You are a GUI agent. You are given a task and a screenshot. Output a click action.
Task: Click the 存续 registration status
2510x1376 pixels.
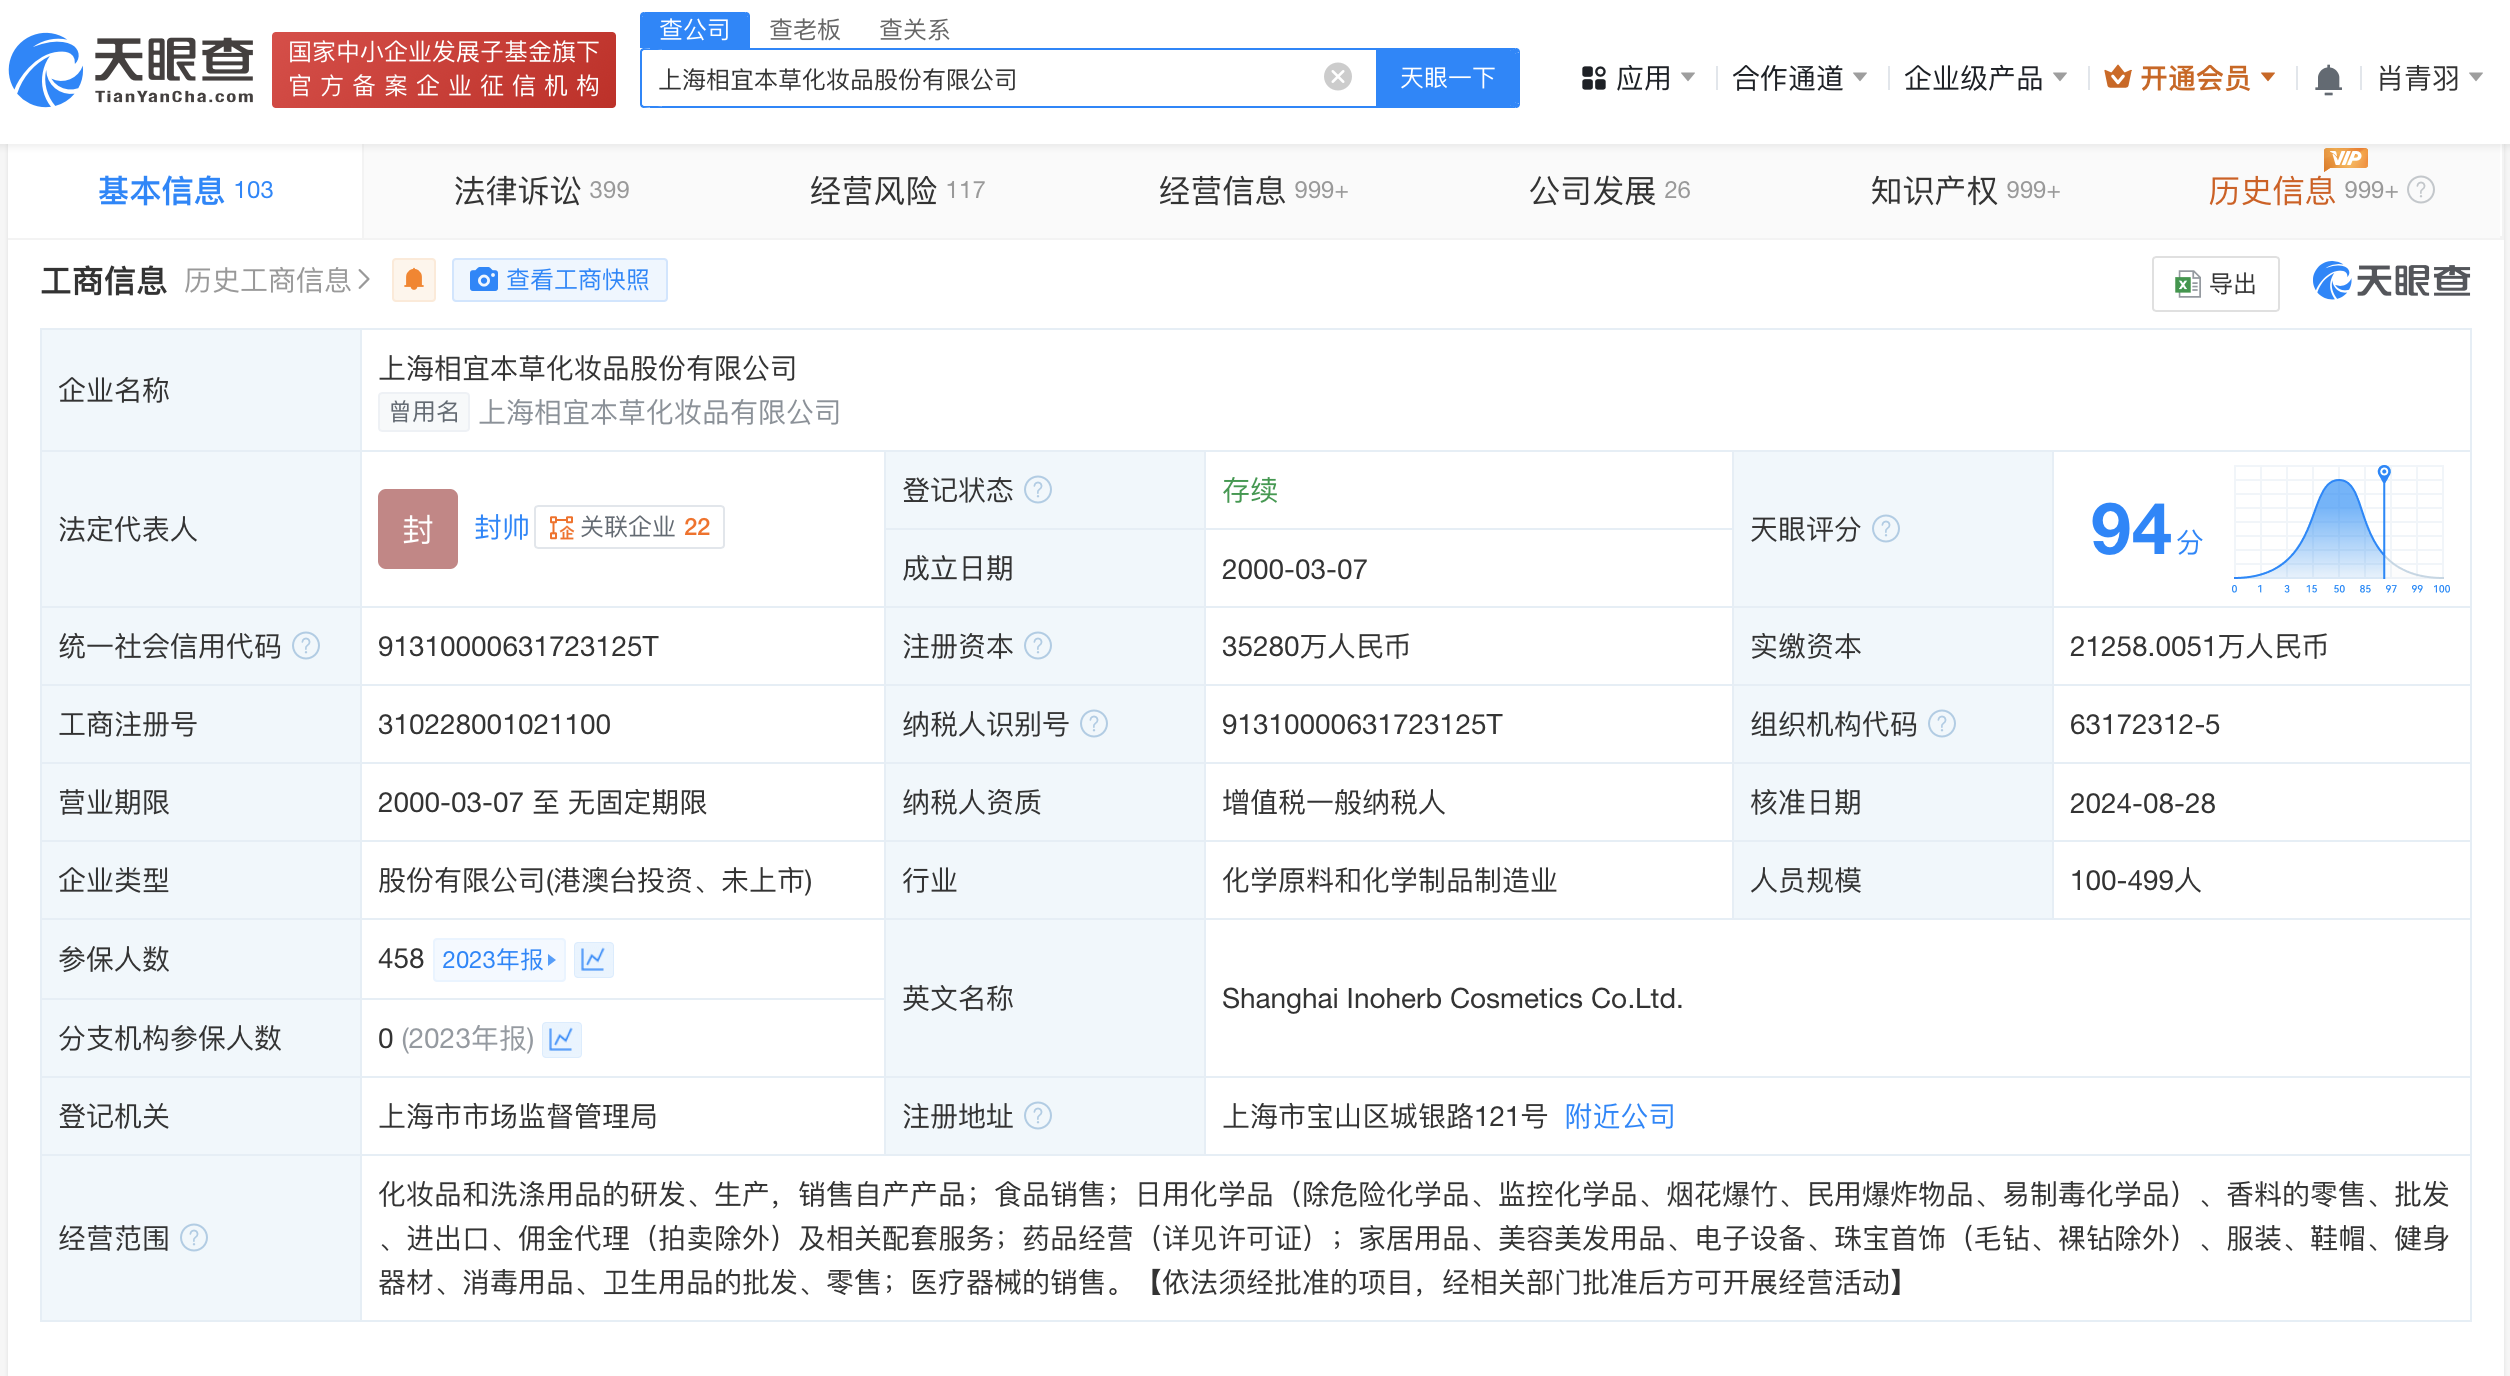1250,490
